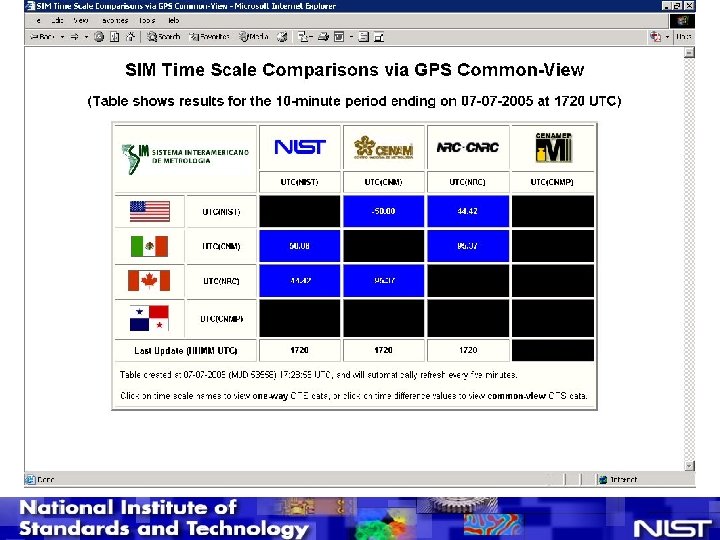The height and width of the screenshot is (540, 720).
Task: Click the NIST logo in table header
Action: 300,147
